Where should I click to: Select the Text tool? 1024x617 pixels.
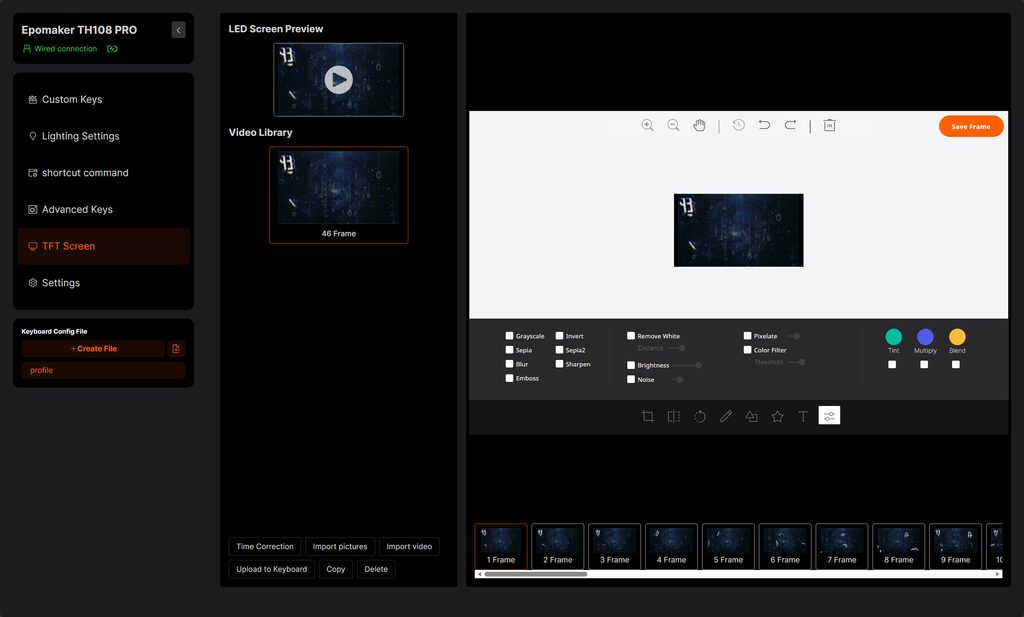tap(803, 416)
